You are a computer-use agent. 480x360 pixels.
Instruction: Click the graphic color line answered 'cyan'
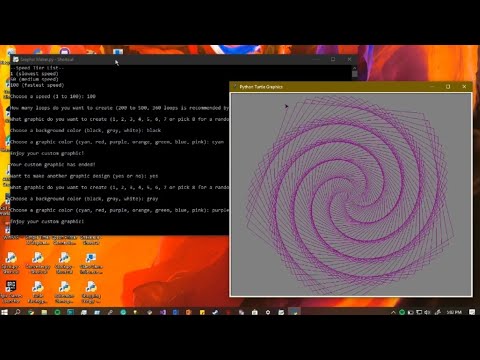pyautogui.click(x=117, y=142)
